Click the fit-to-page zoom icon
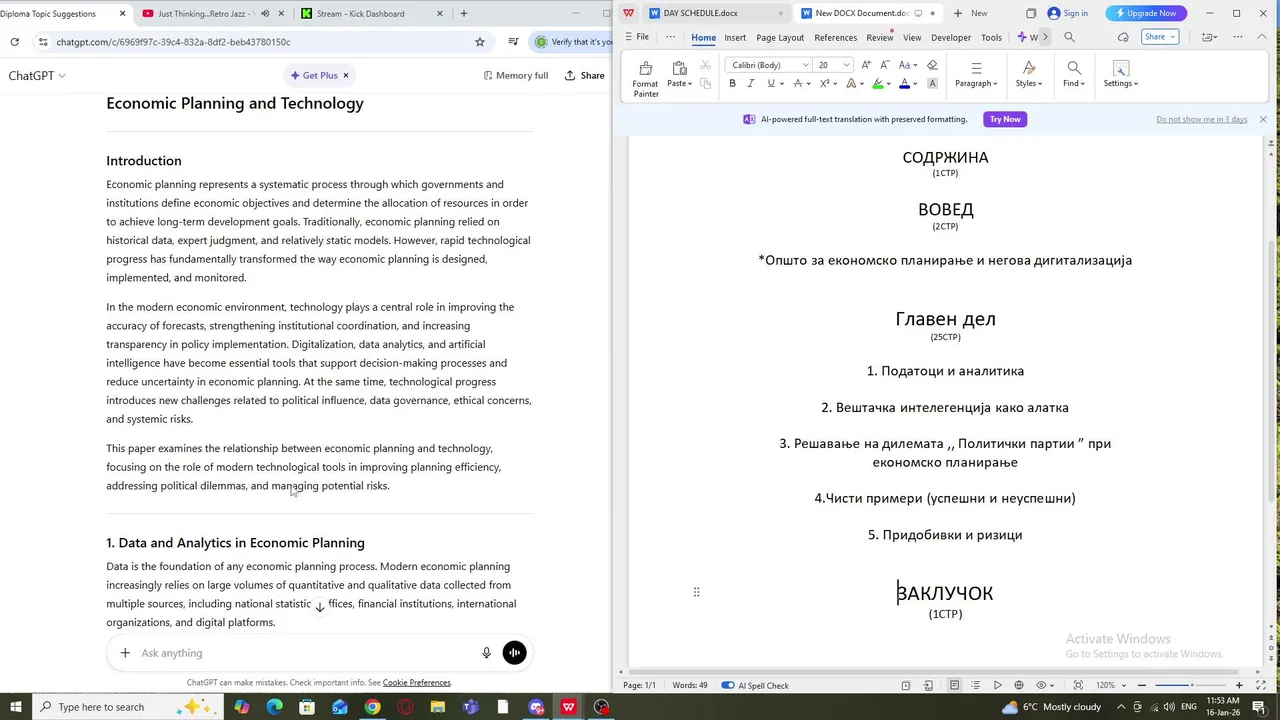The width and height of the screenshot is (1280, 720). [x=1078, y=685]
